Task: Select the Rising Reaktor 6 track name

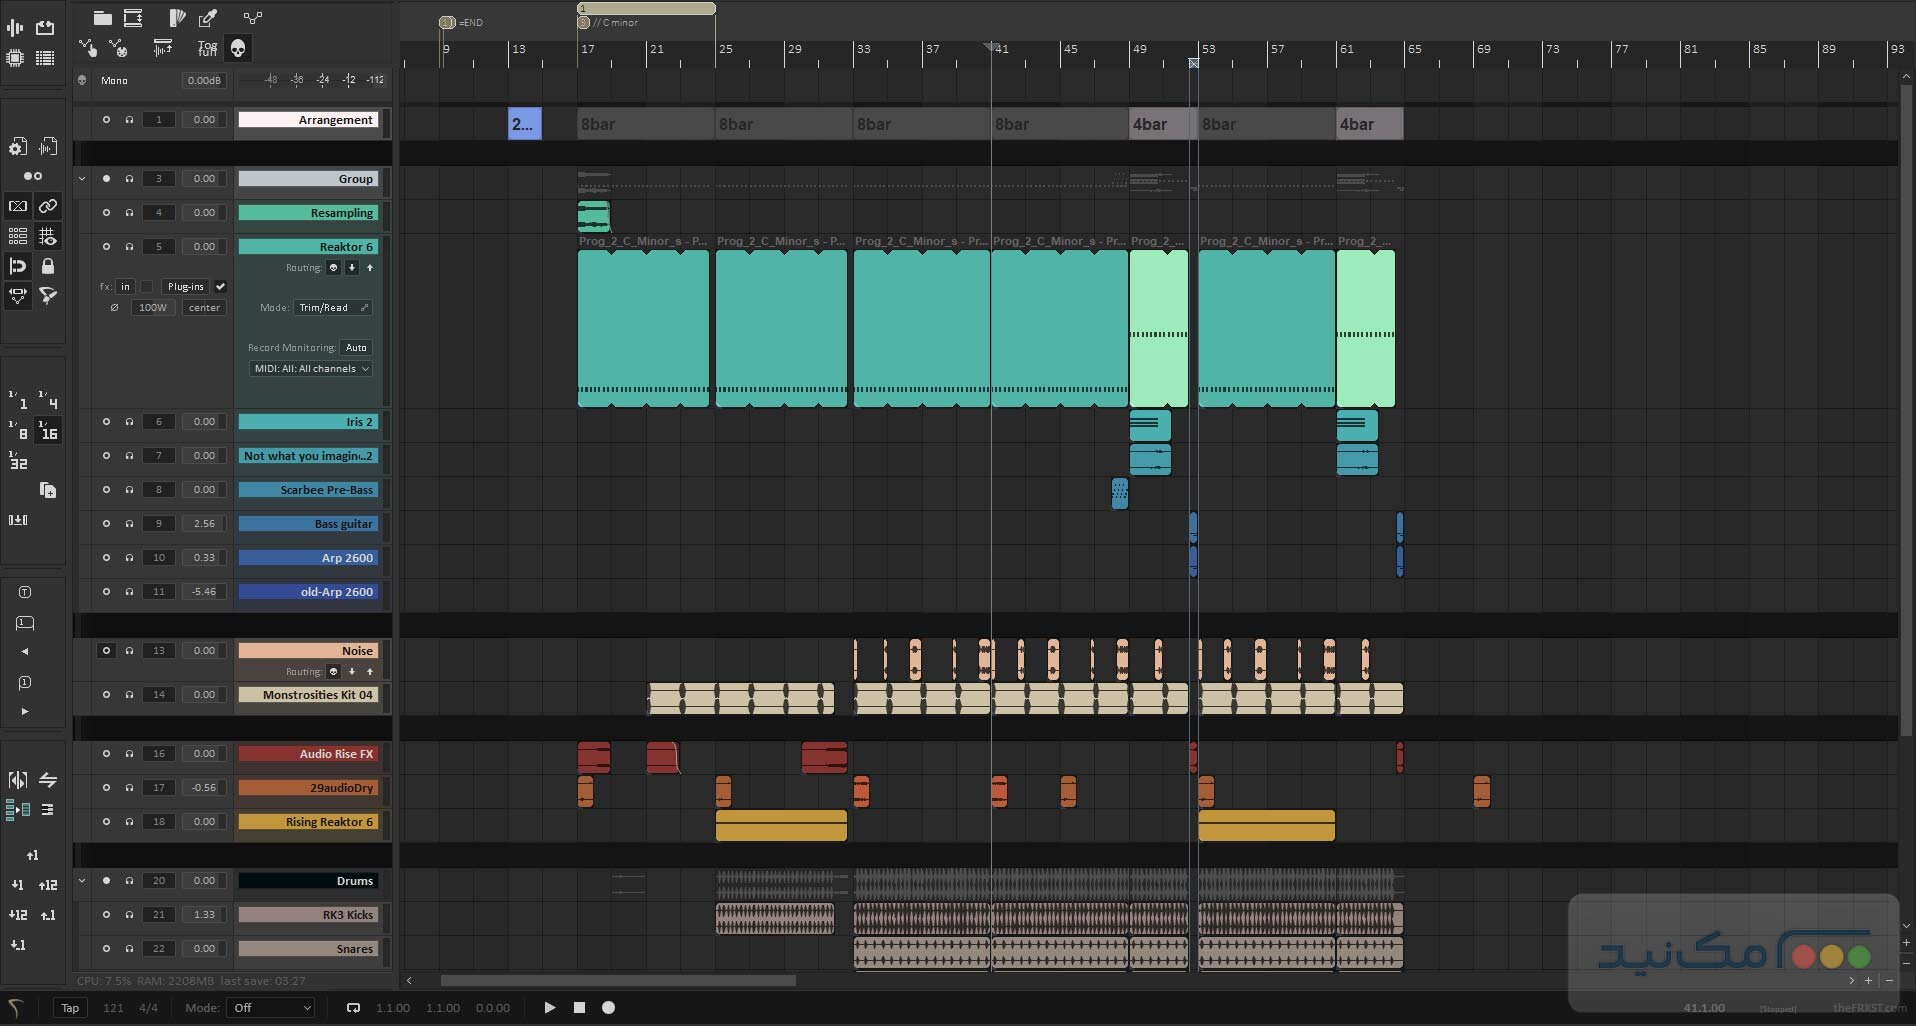Action: 308,822
